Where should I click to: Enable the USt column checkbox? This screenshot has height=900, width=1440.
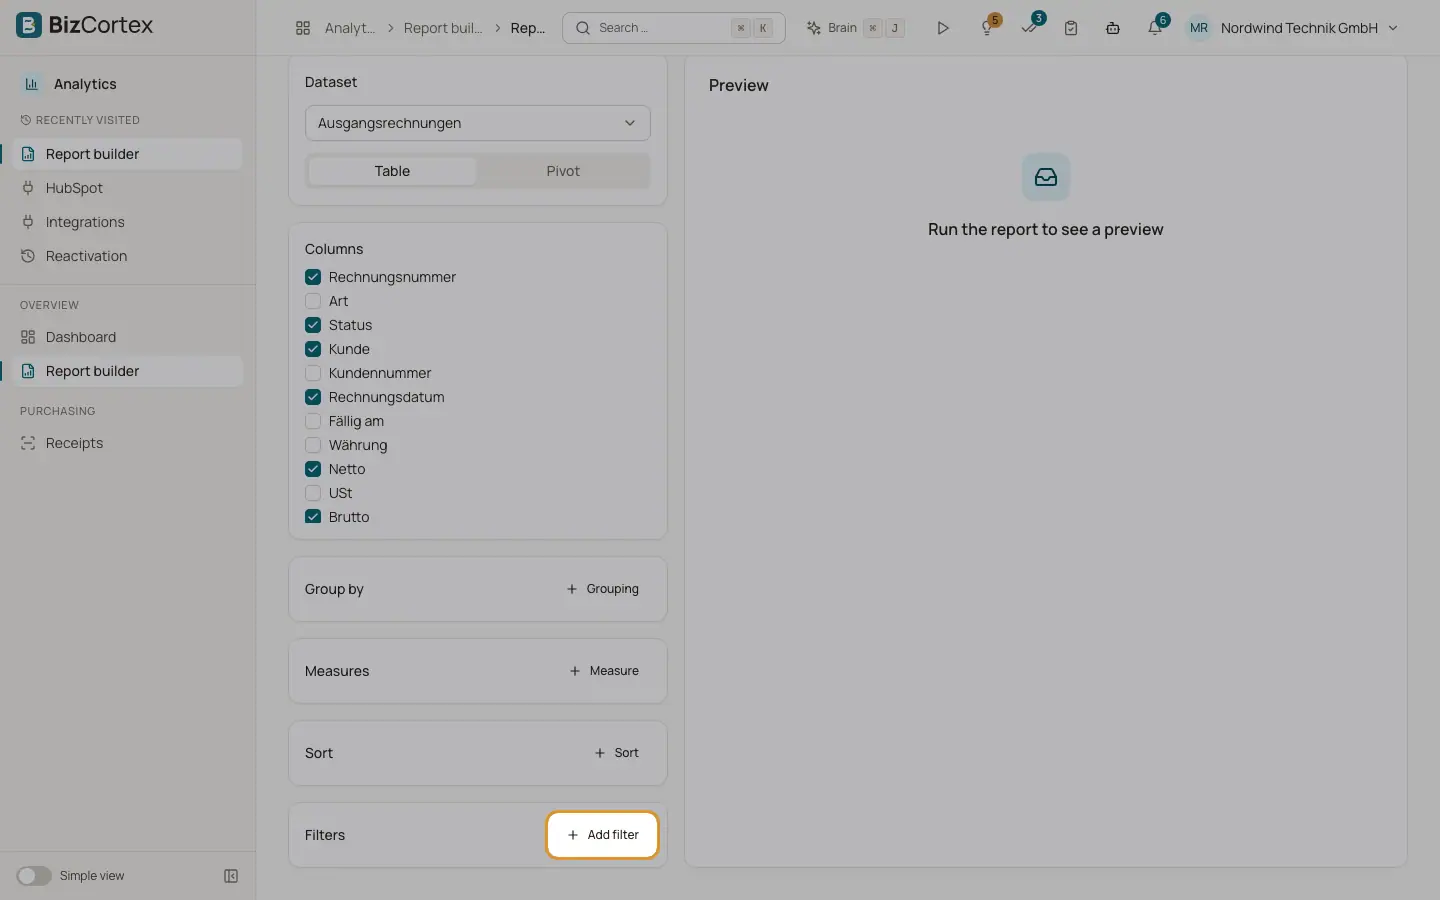click(x=313, y=493)
